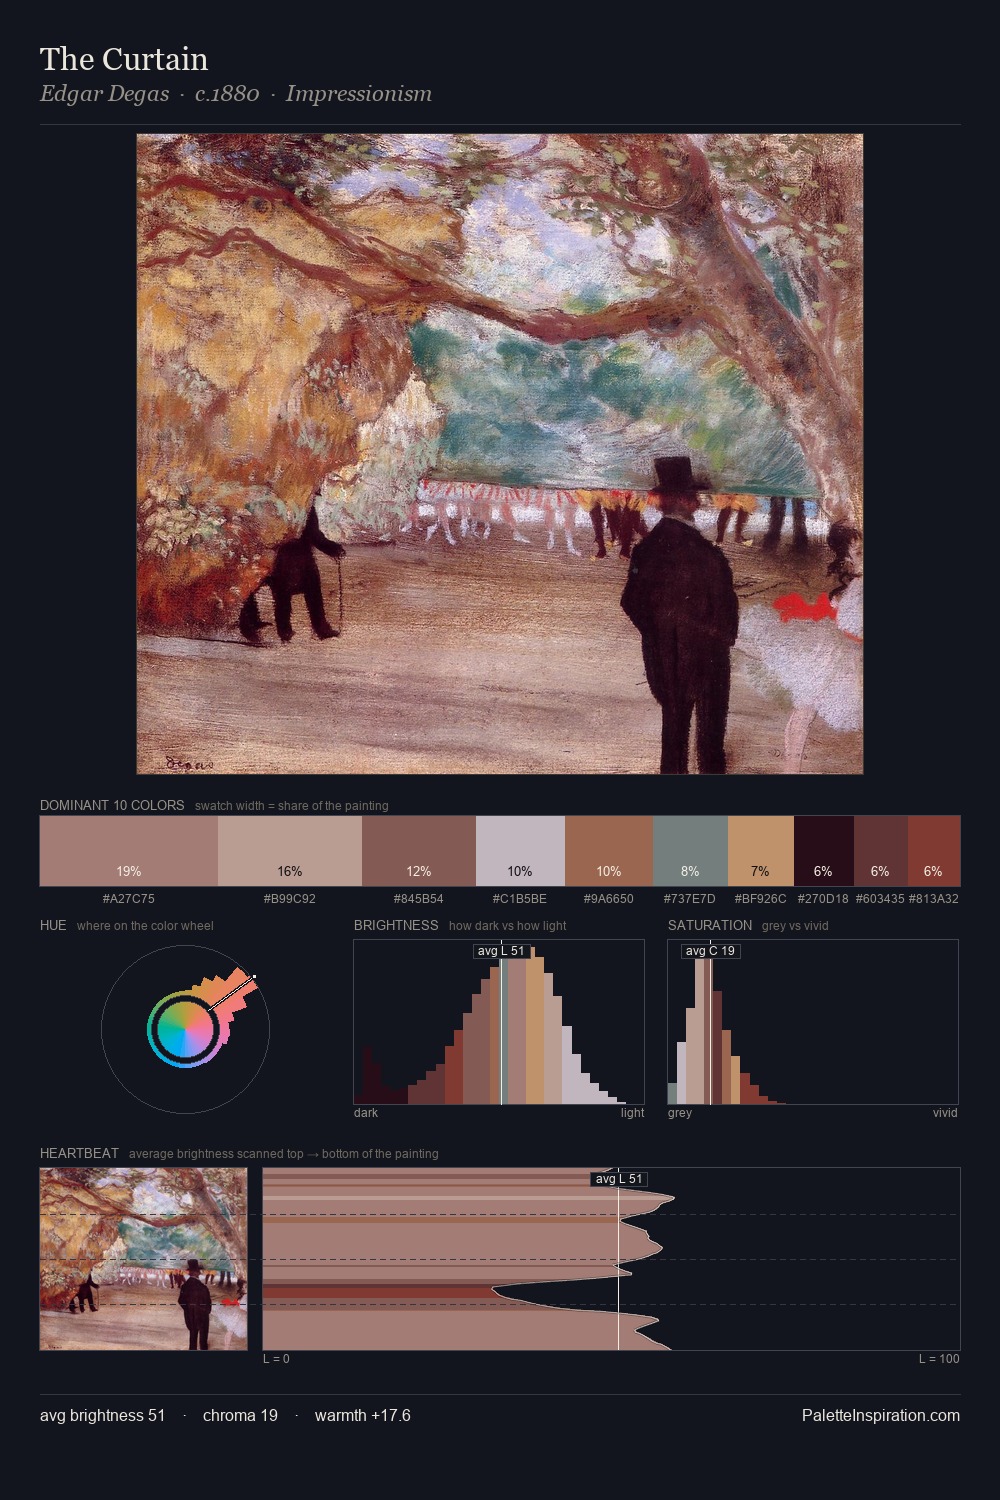Click the 'Edgar Degas' artist name

pos(104,94)
